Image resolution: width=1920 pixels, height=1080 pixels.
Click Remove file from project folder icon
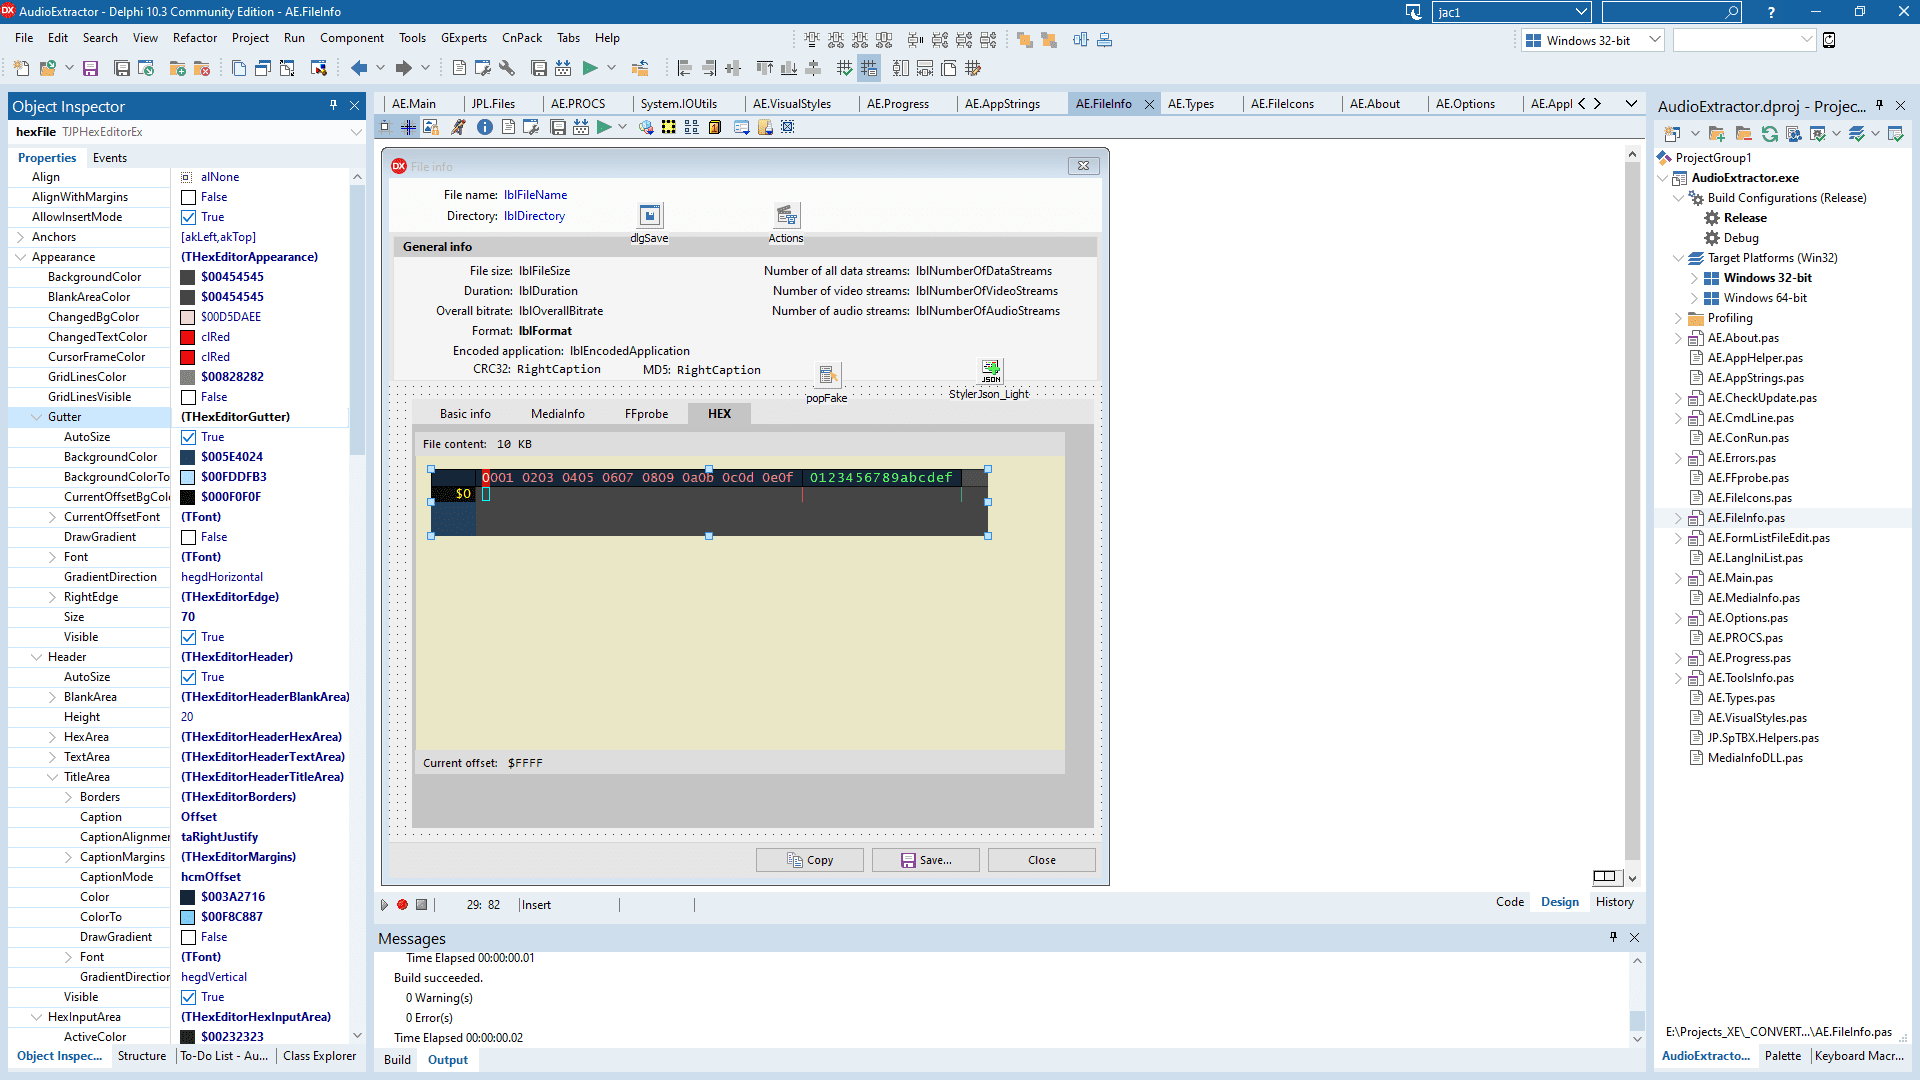tap(202, 68)
